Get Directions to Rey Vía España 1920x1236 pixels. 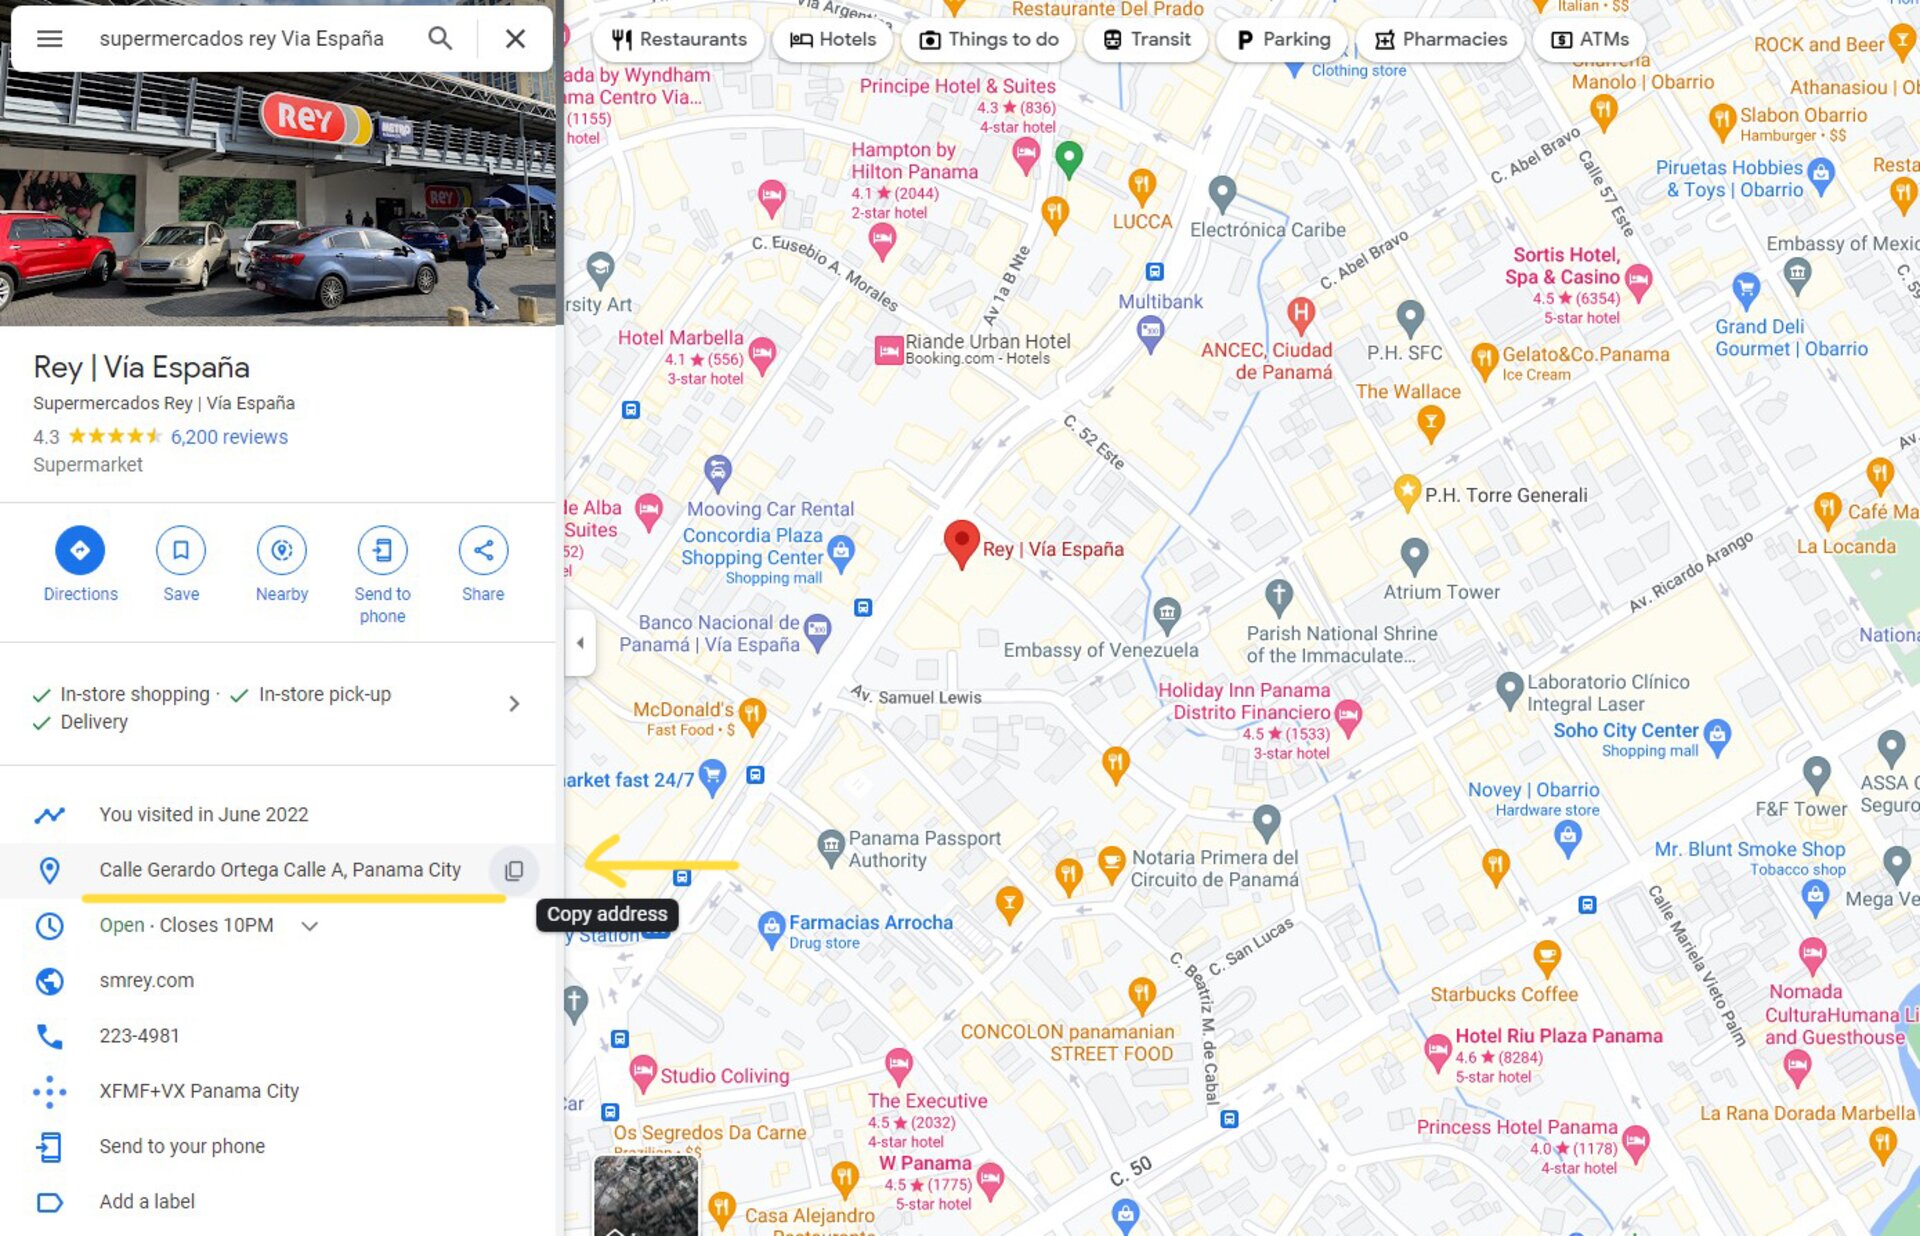[x=80, y=565]
